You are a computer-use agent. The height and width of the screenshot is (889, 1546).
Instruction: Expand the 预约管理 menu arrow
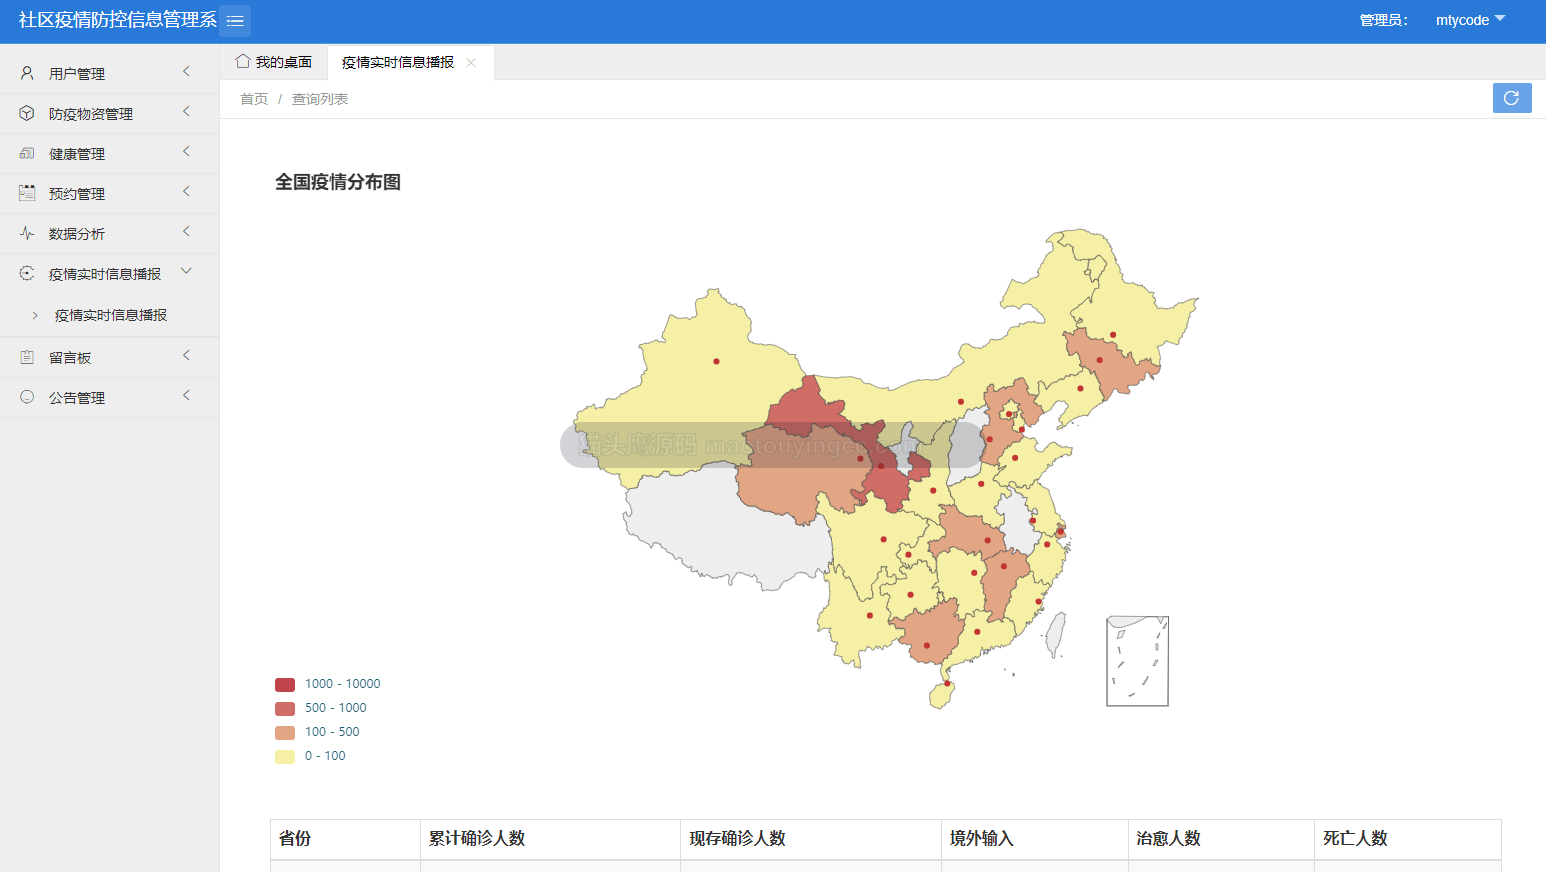point(186,192)
